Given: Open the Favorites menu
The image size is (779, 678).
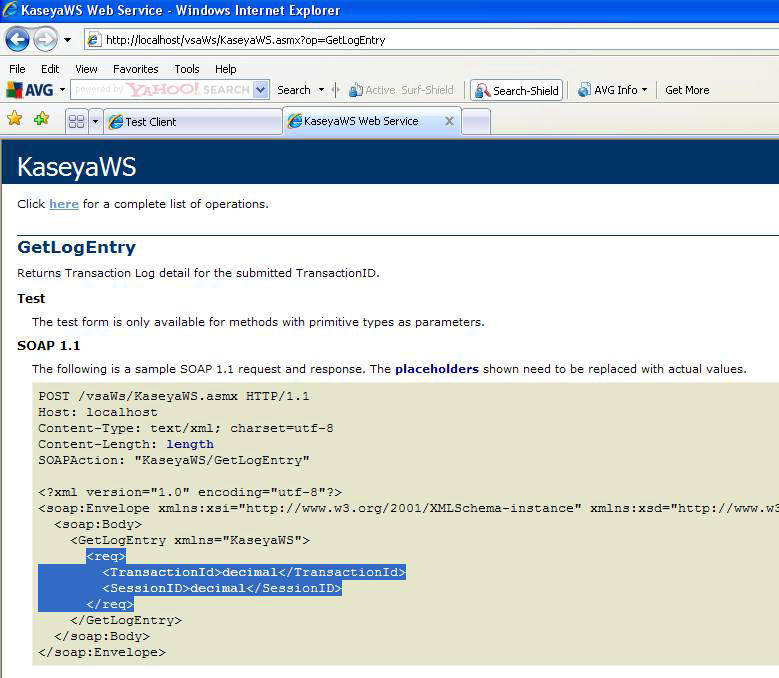Looking at the screenshot, I should pyautogui.click(x=135, y=69).
